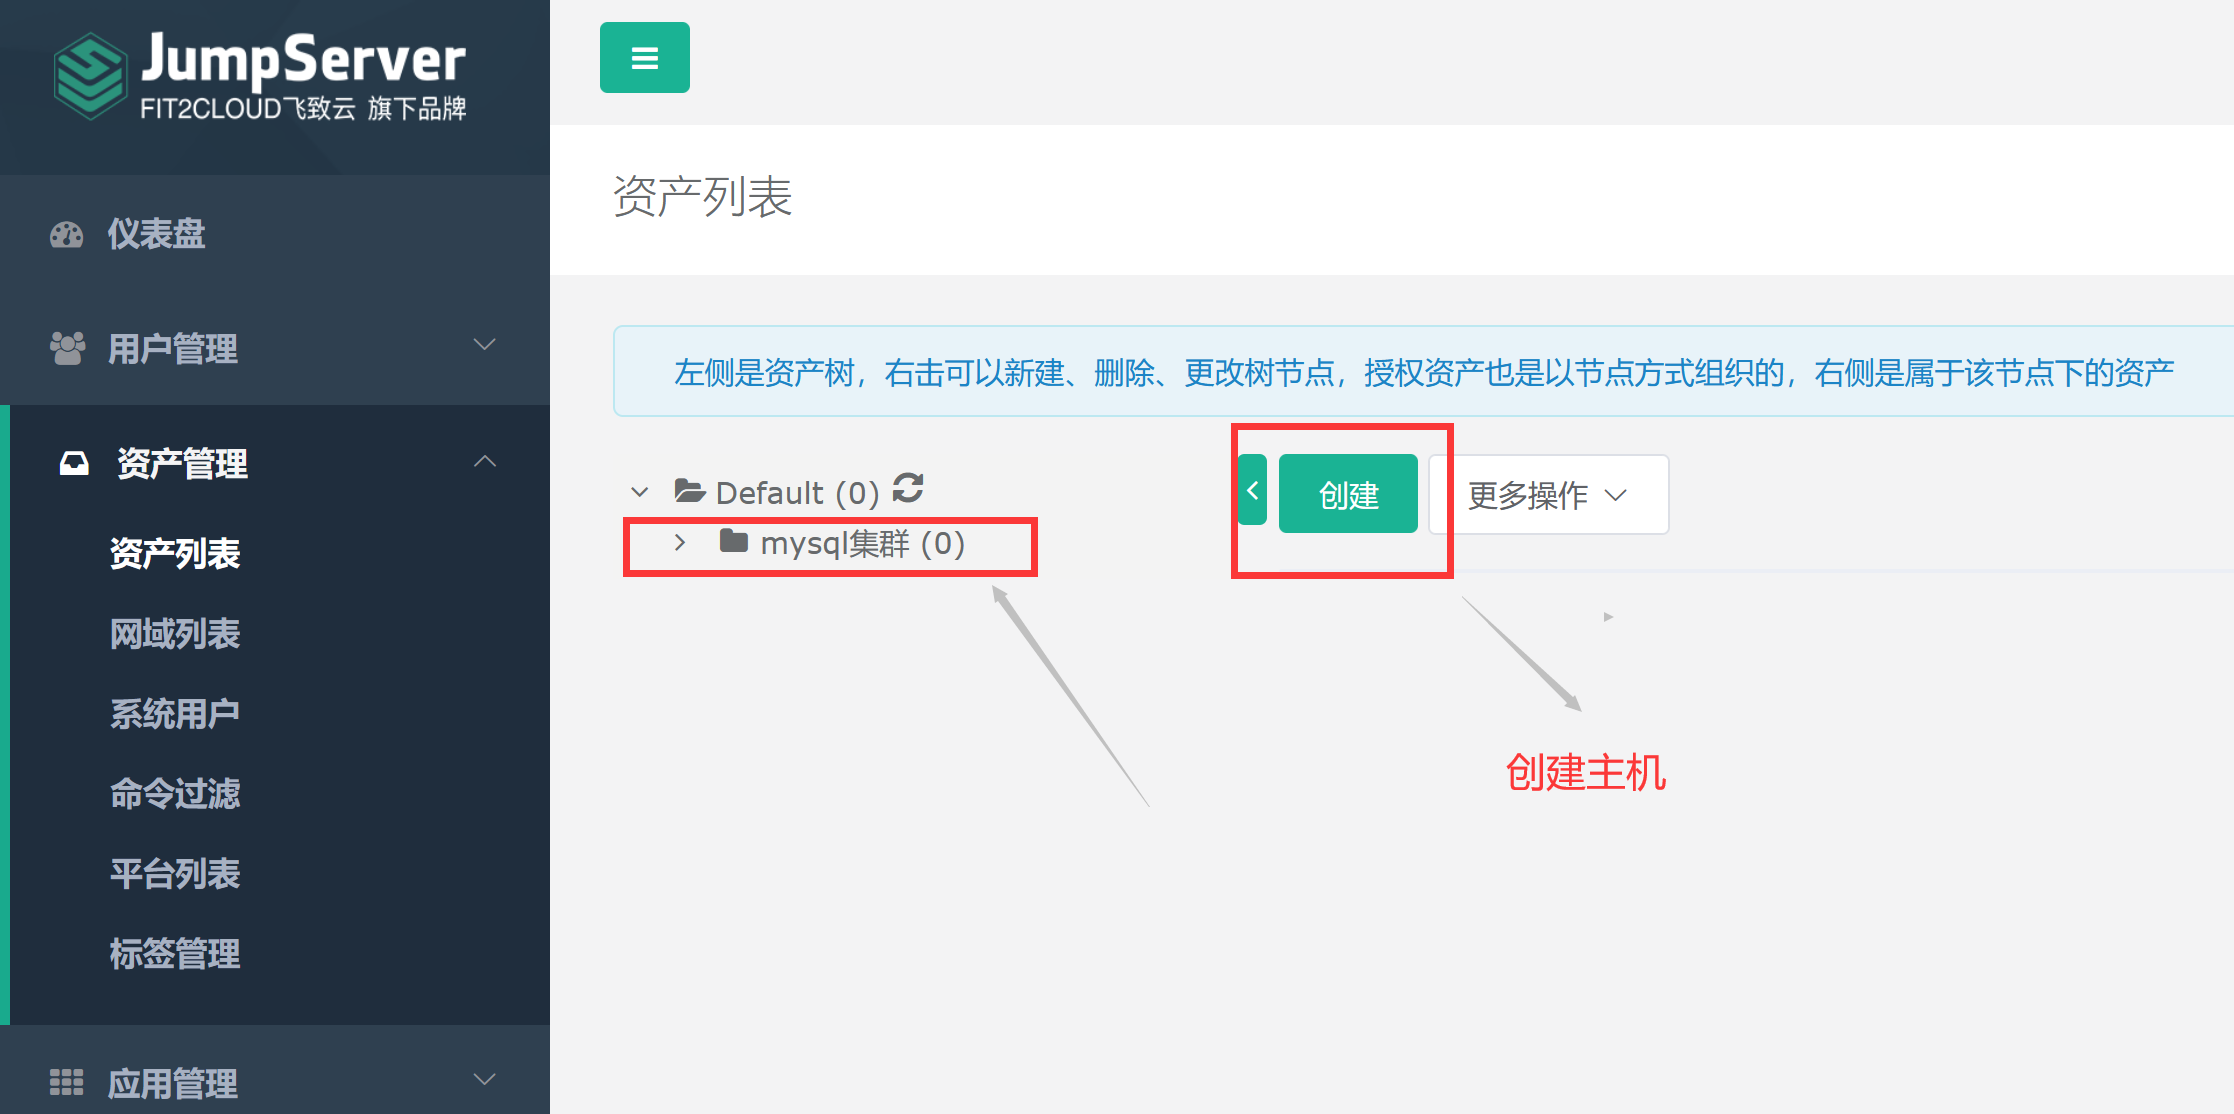2234x1114 pixels.
Task: Open 仪表盘 in the sidebar
Action: [x=275, y=234]
